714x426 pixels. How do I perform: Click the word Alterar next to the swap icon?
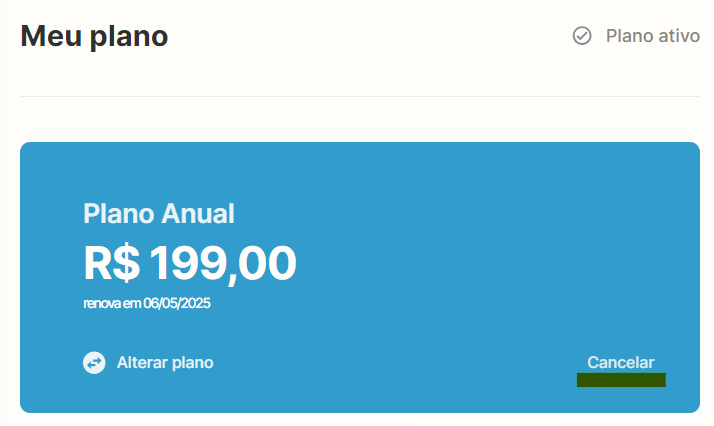[142, 362]
